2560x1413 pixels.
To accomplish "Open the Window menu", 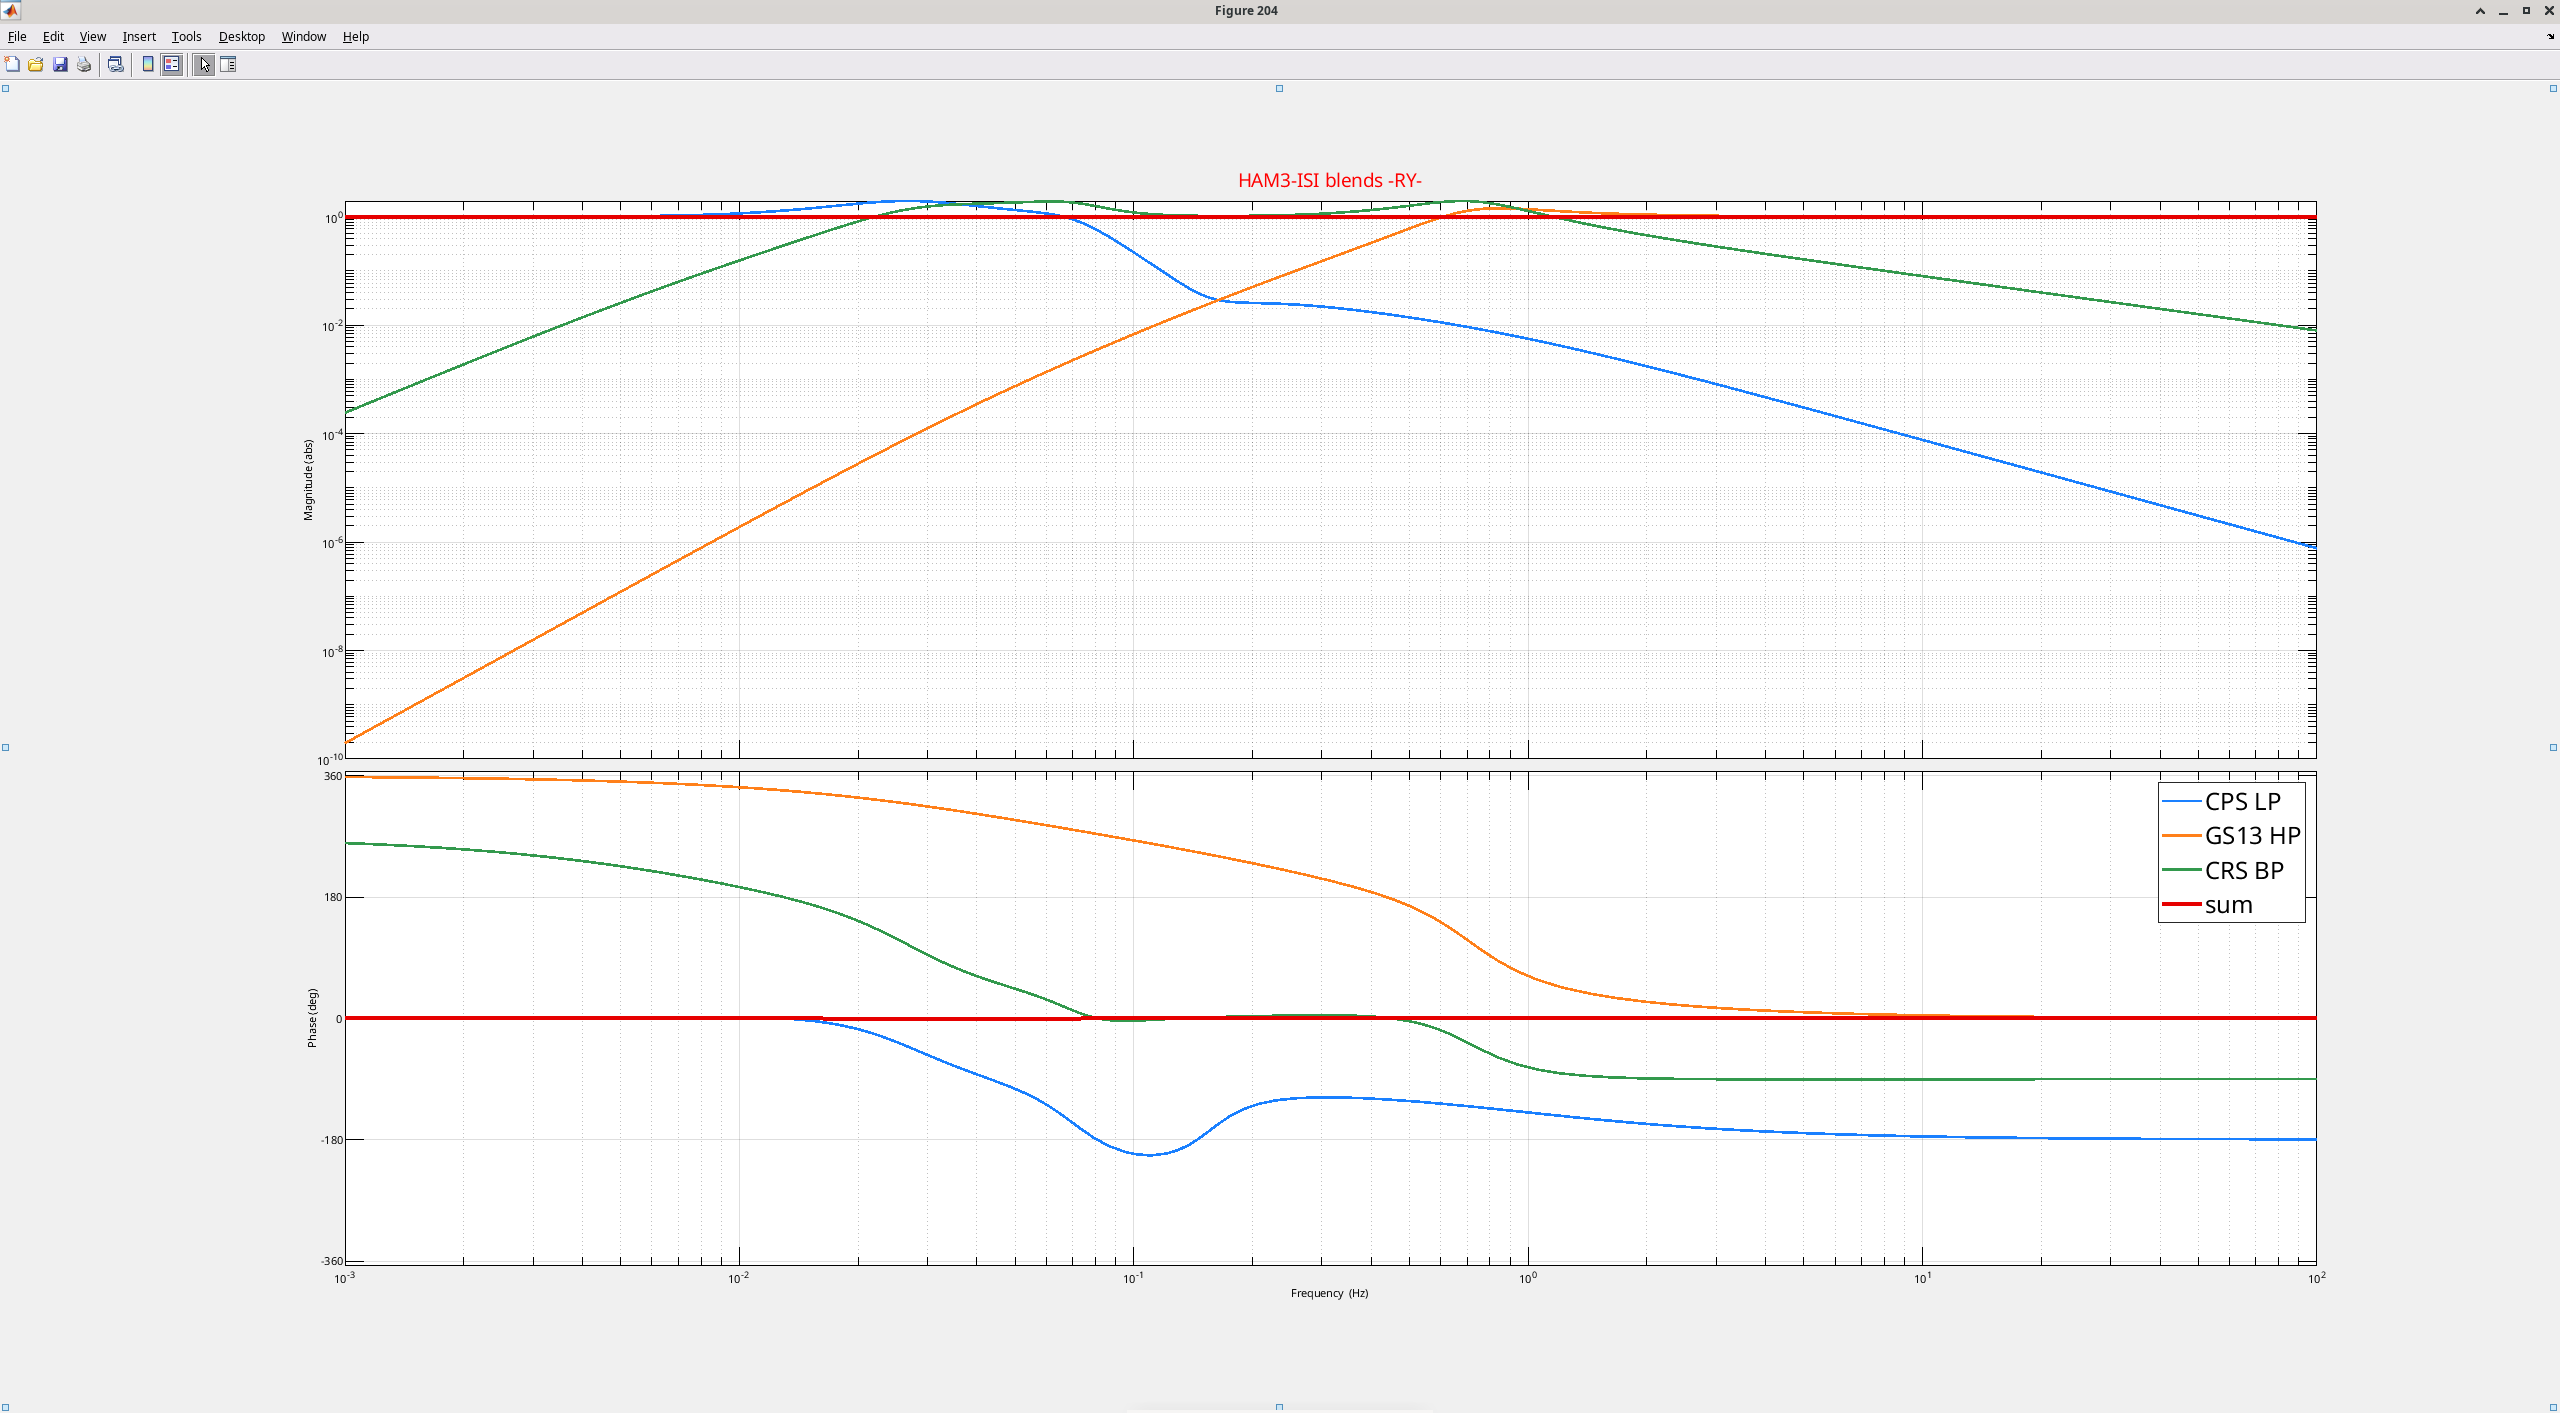I will pos(303,37).
